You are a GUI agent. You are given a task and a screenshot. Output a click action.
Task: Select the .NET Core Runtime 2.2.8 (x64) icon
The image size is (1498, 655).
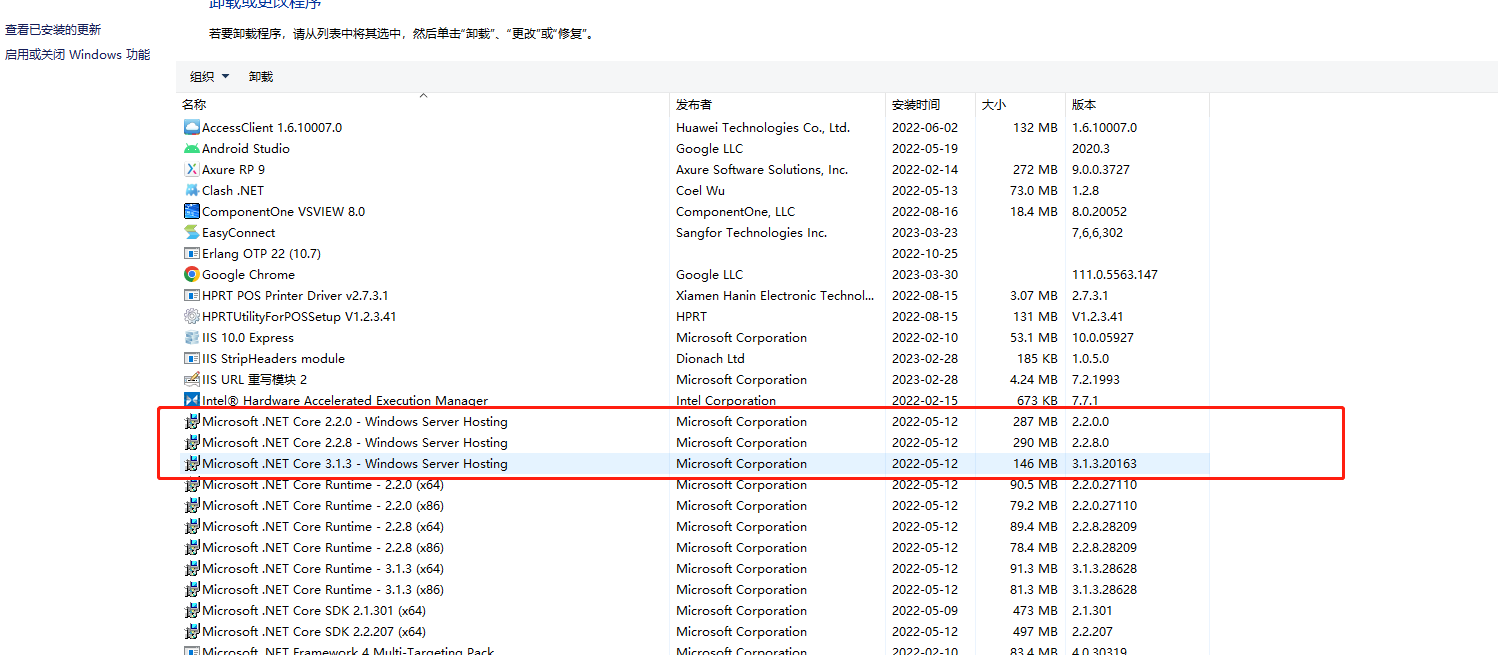192,526
